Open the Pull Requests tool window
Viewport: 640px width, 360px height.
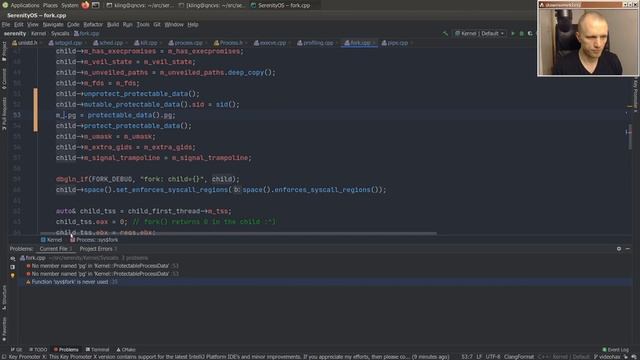tap(4, 113)
